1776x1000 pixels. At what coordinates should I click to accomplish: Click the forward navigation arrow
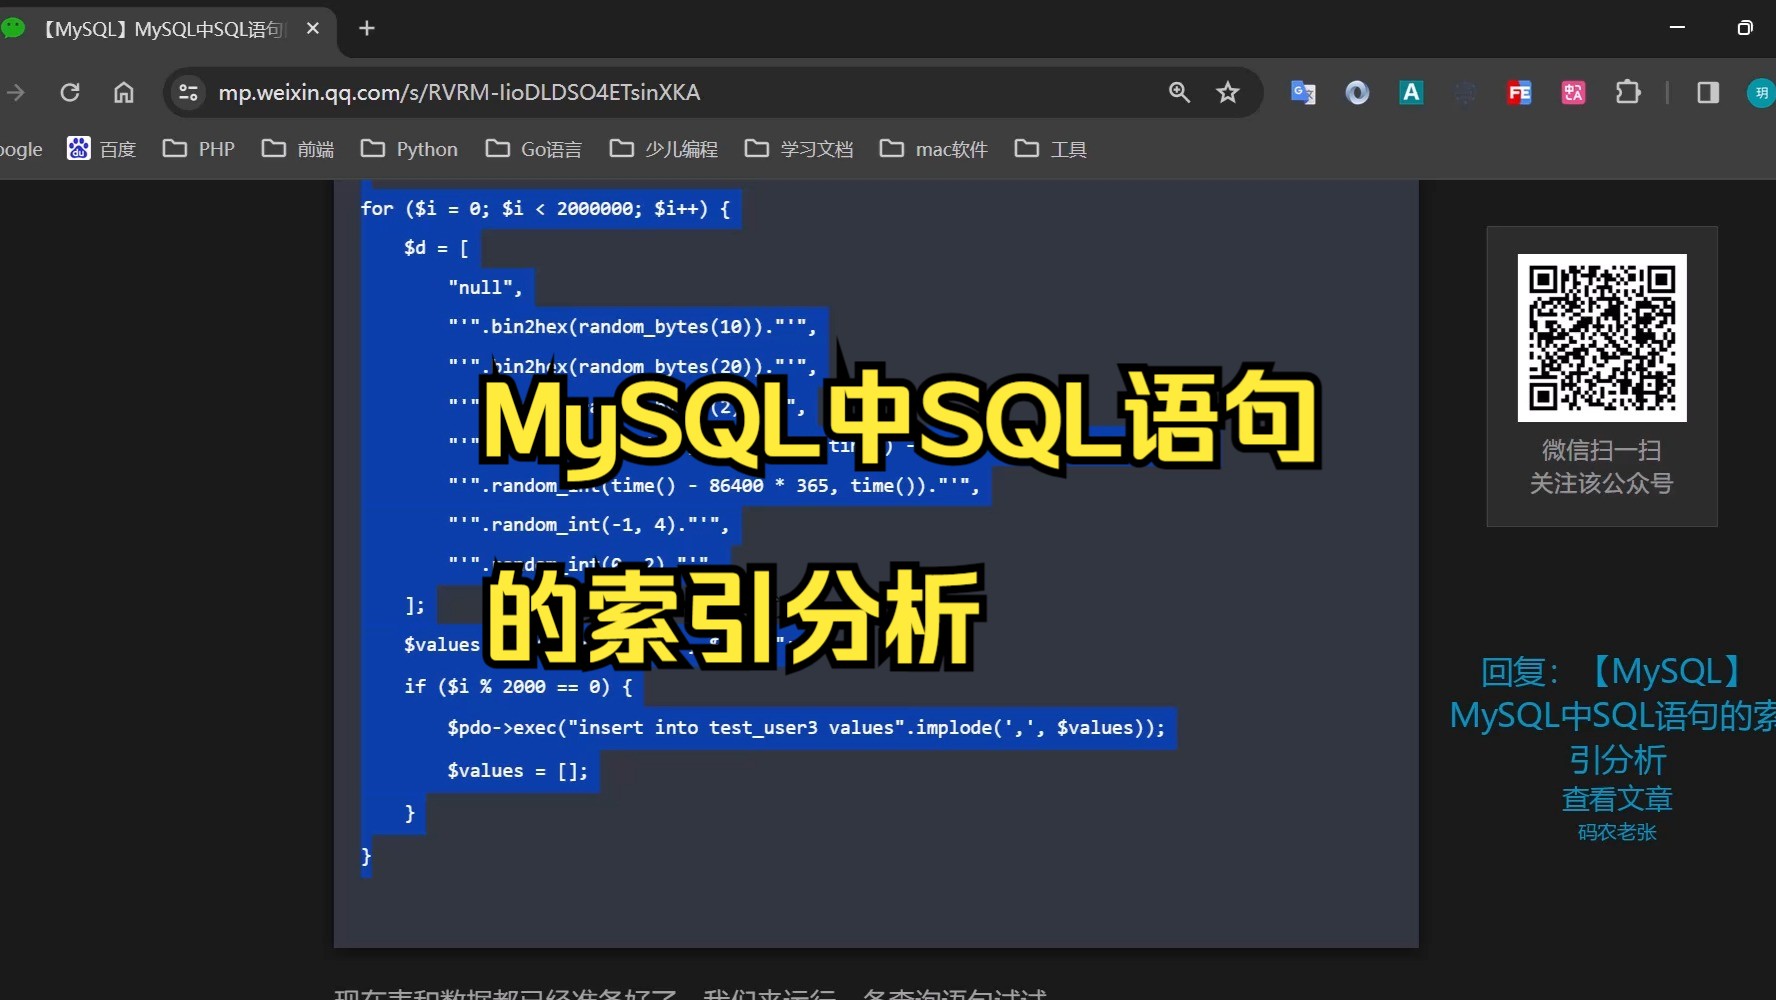pos(16,93)
